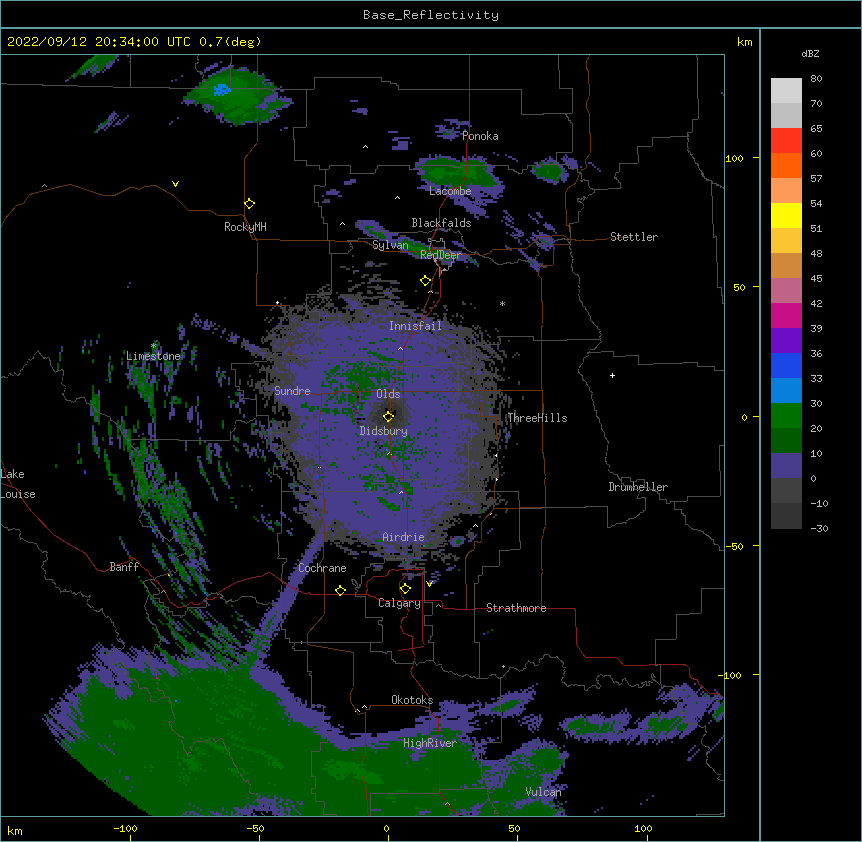Click the km unit label at top right
The height and width of the screenshot is (842, 862).
(744, 42)
